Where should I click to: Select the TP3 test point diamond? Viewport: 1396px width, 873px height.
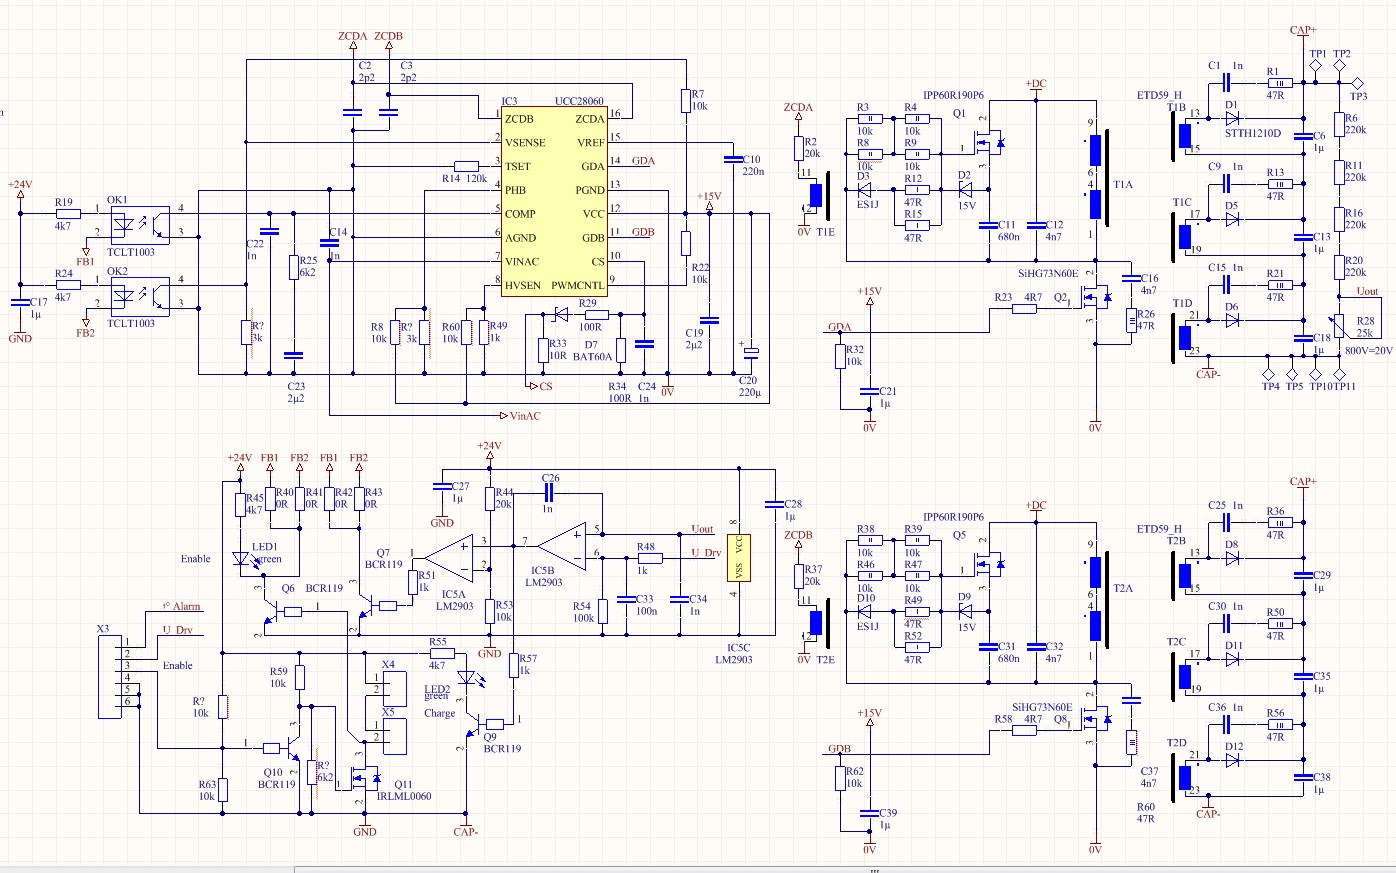[x=1358, y=83]
